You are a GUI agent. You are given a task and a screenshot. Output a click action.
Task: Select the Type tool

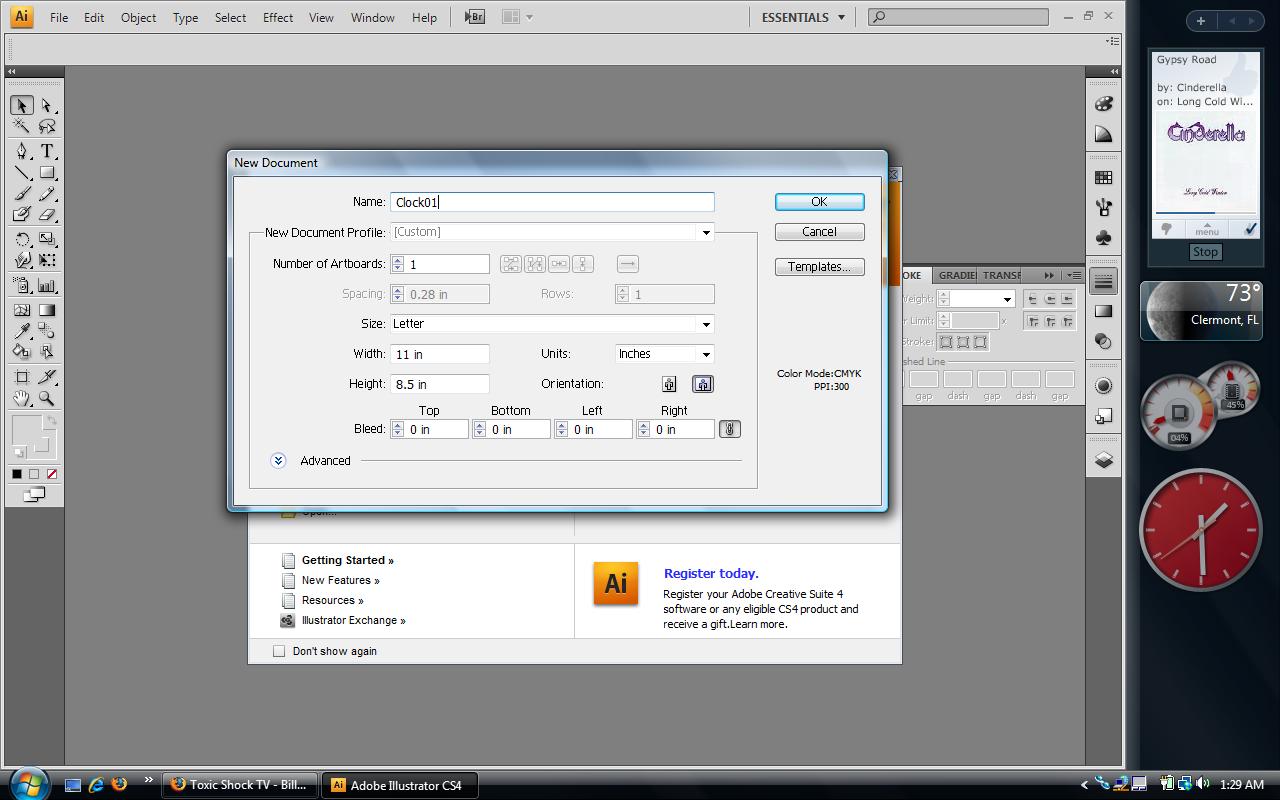47,151
